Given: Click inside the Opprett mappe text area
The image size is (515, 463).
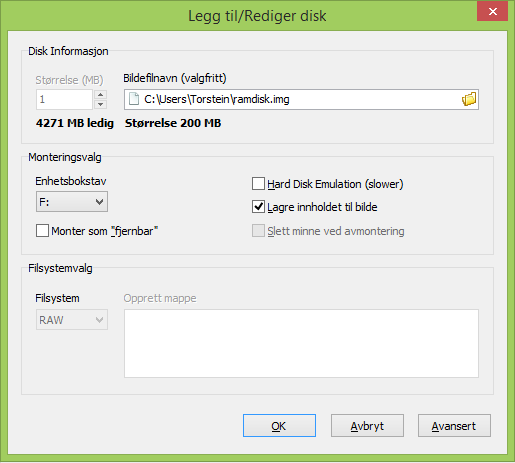Looking at the screenshot, I should [x=301, y=343].
